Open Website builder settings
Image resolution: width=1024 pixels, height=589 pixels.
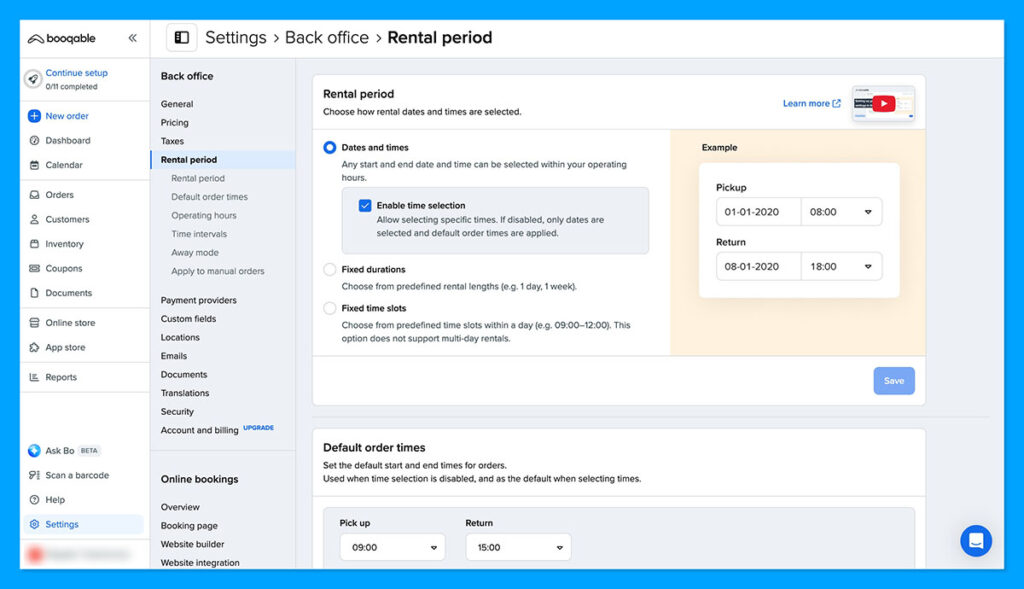(192, 544)
